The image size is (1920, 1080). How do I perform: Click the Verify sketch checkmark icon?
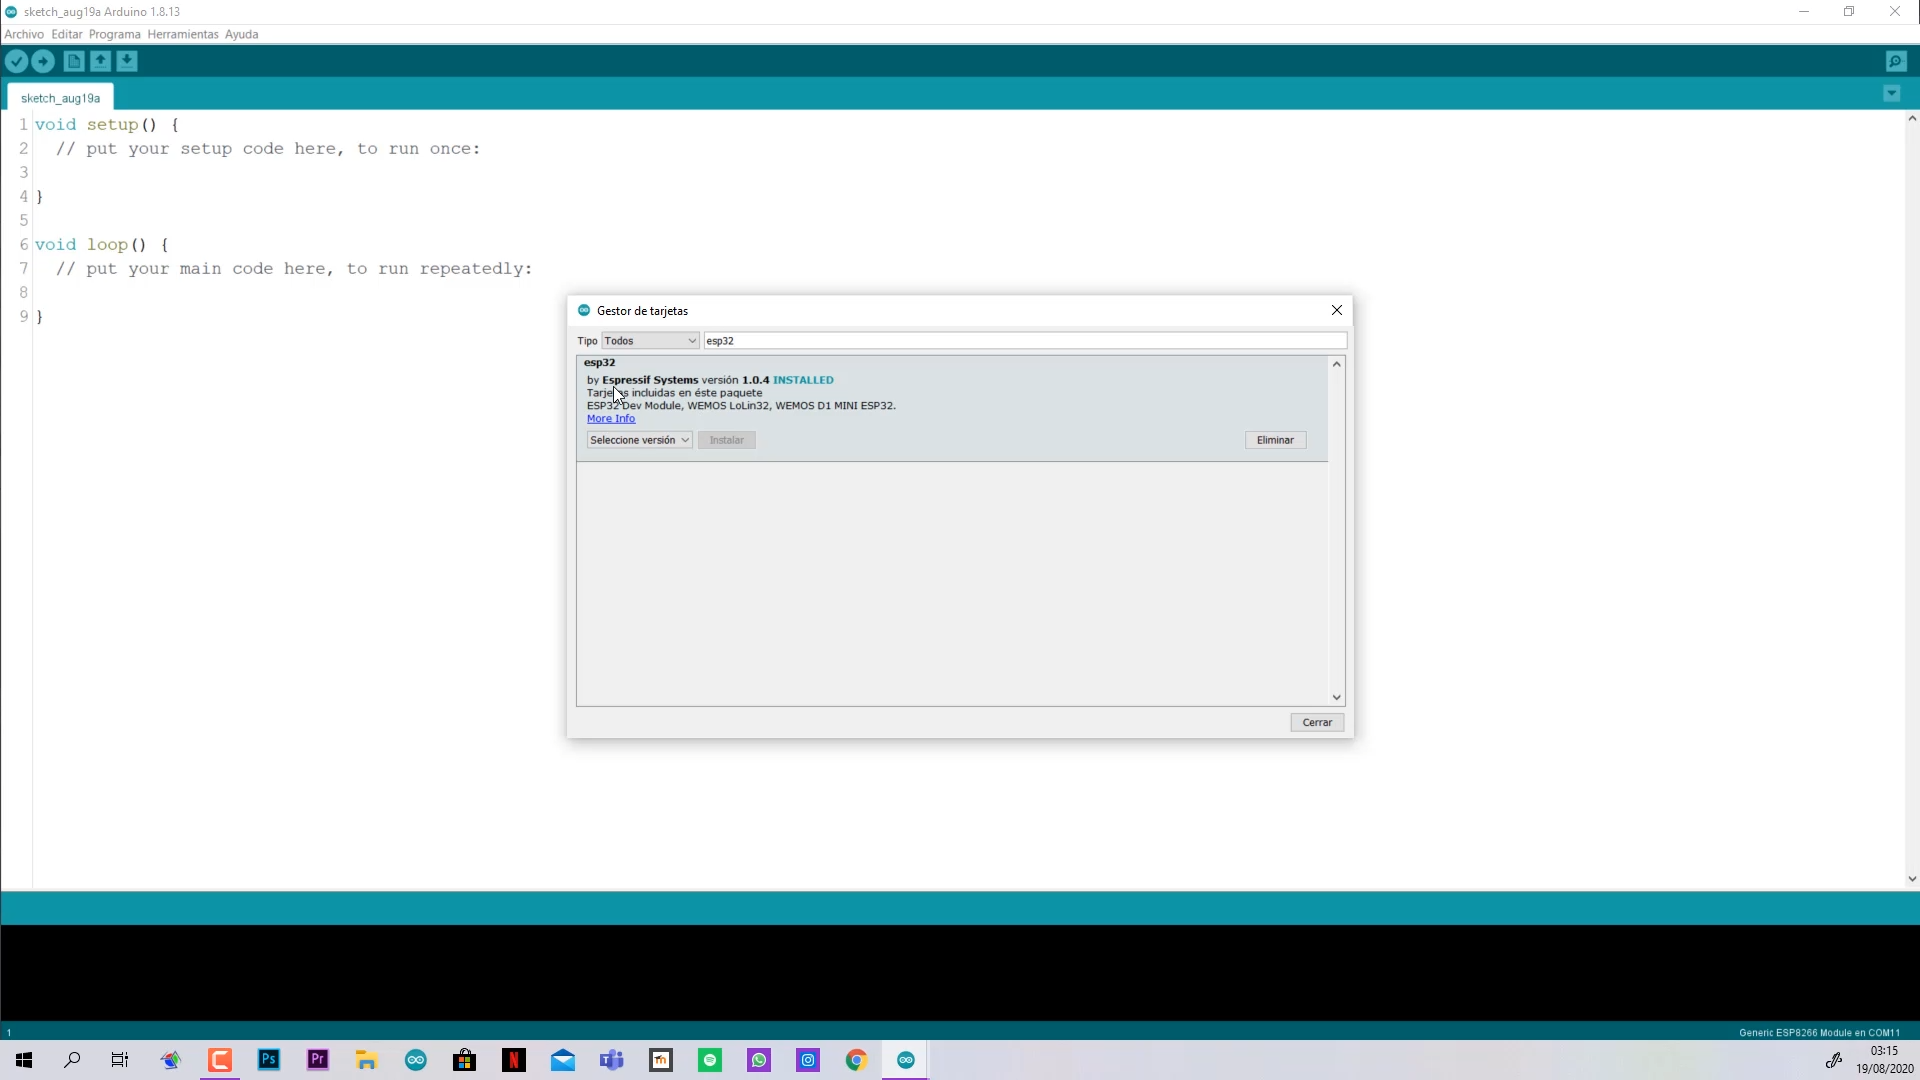click(16, 62)
